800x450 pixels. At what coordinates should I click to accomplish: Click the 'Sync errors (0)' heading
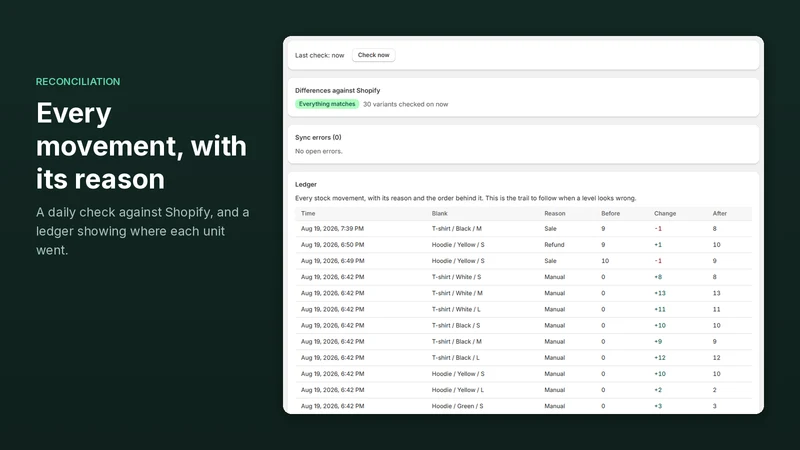[318, 137]
